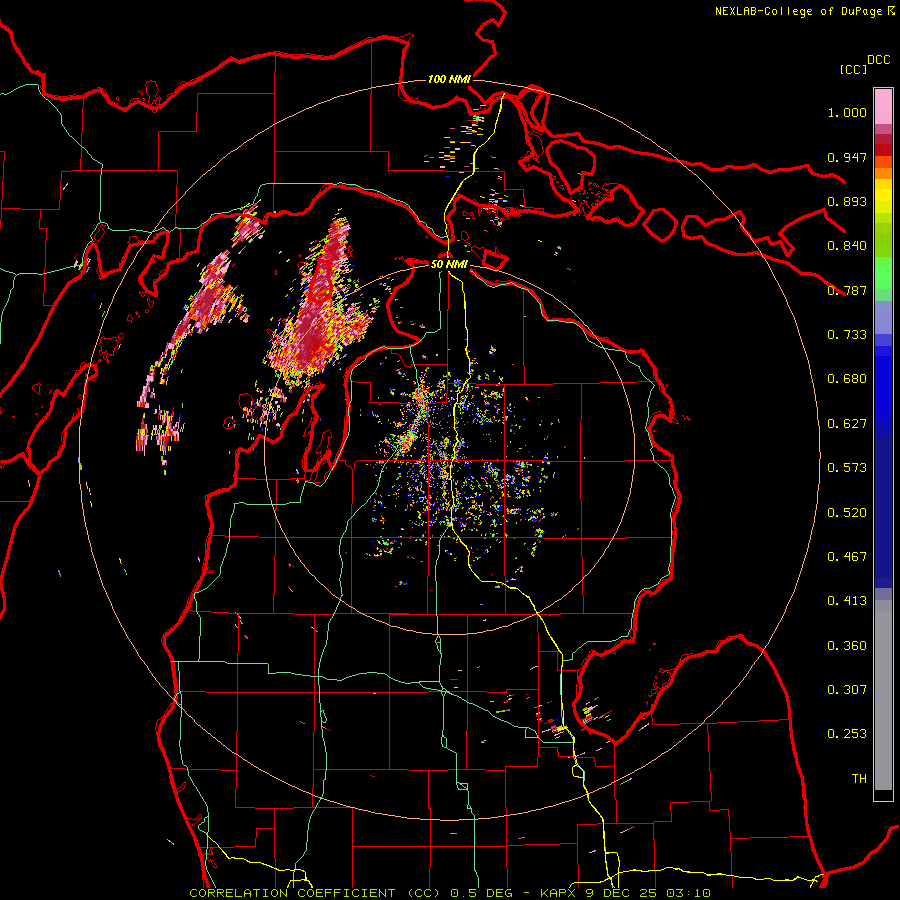This screenshot has width=900, height=900.
Task: Click the 0.253 color scale value
Action: [x=847, y=734]
